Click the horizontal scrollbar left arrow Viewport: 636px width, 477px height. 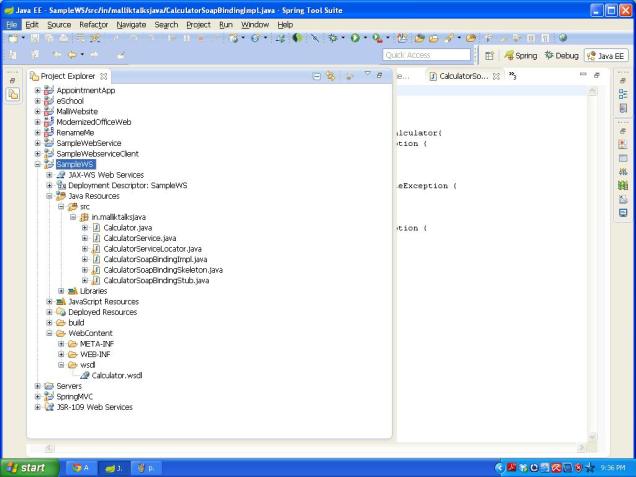point(49,448)
